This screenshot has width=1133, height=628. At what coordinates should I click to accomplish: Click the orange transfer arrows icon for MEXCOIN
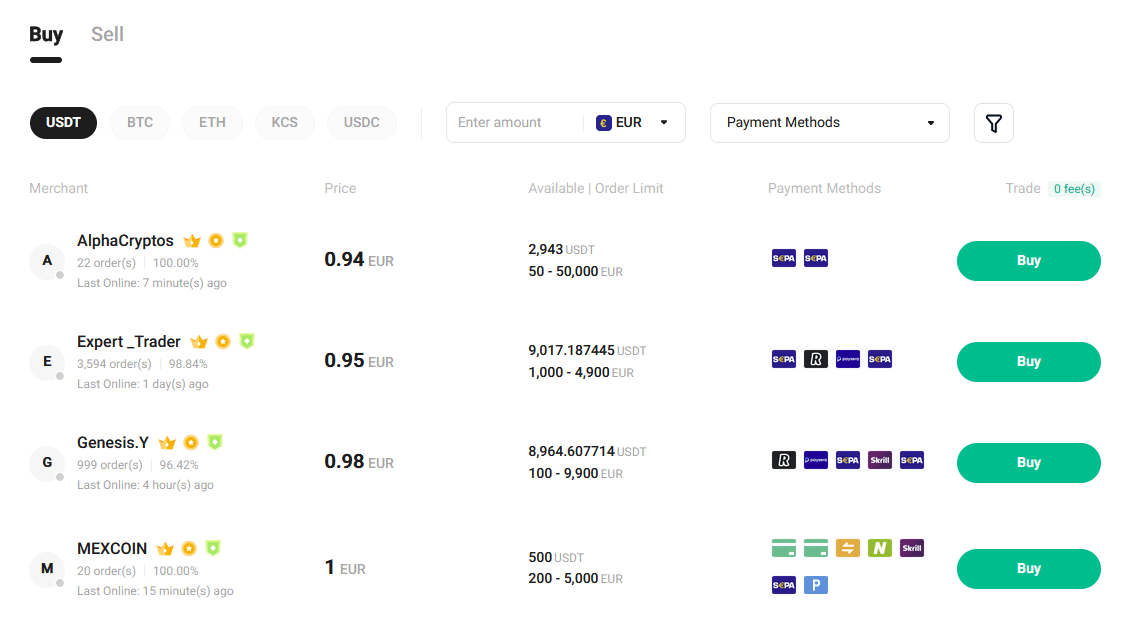(x=848, y=548)
